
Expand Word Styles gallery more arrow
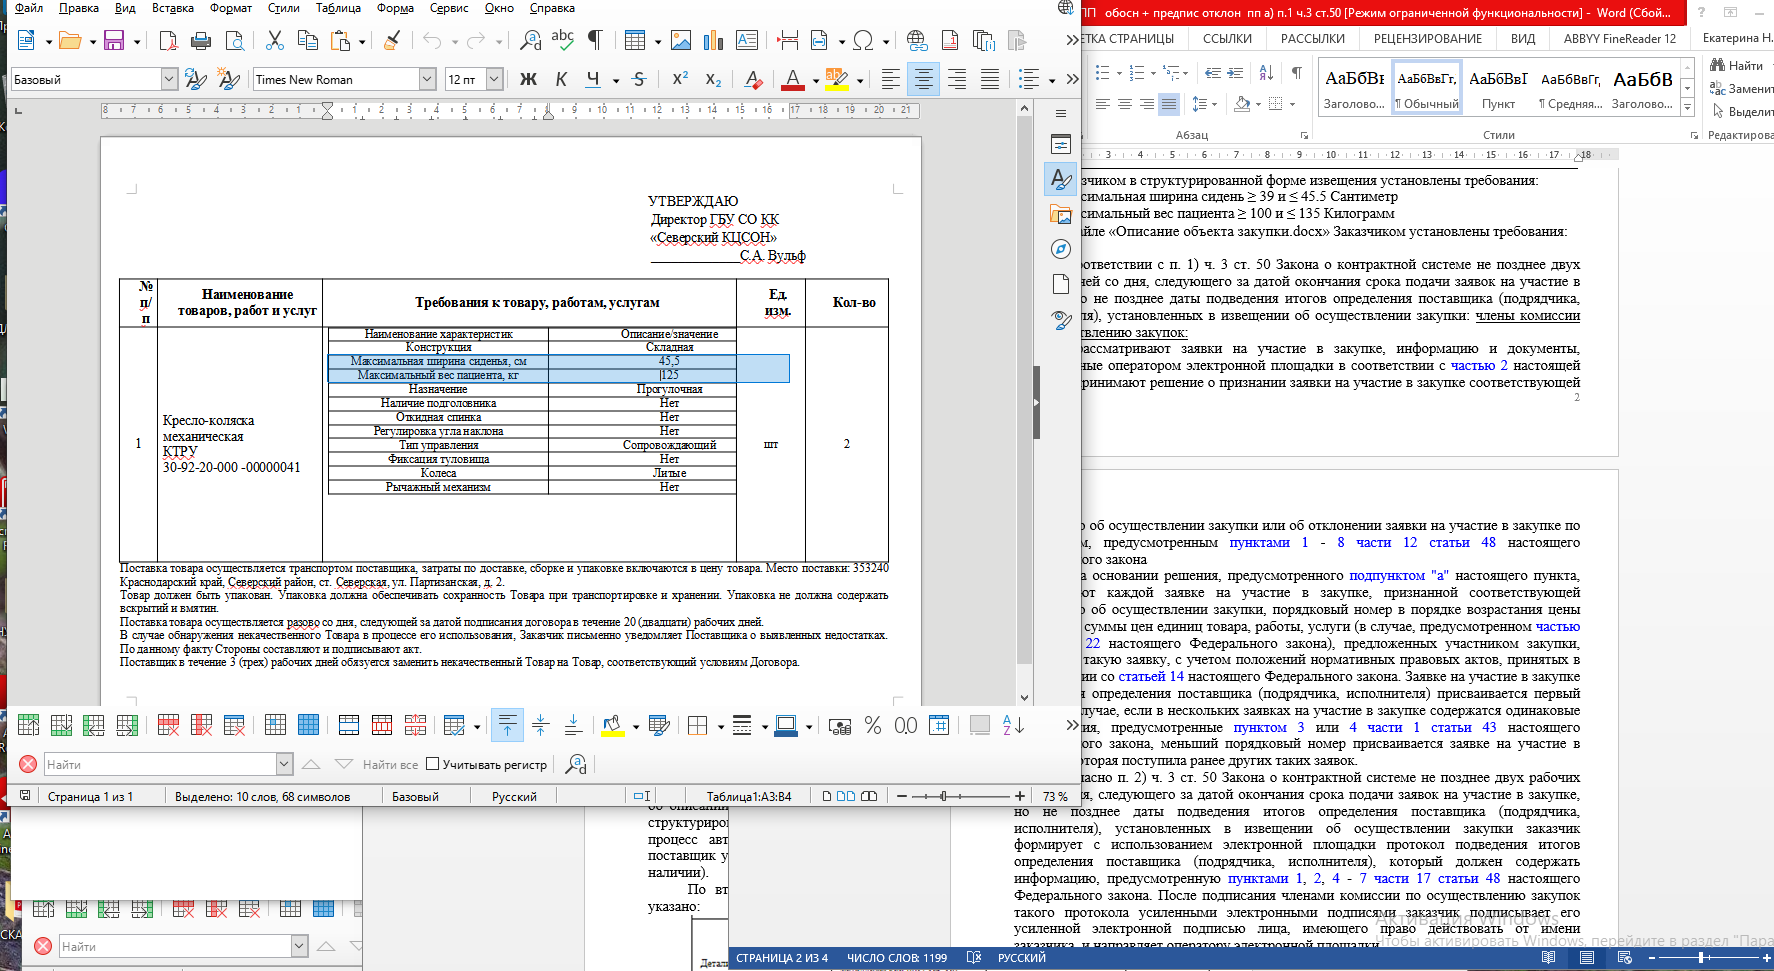1688,107
